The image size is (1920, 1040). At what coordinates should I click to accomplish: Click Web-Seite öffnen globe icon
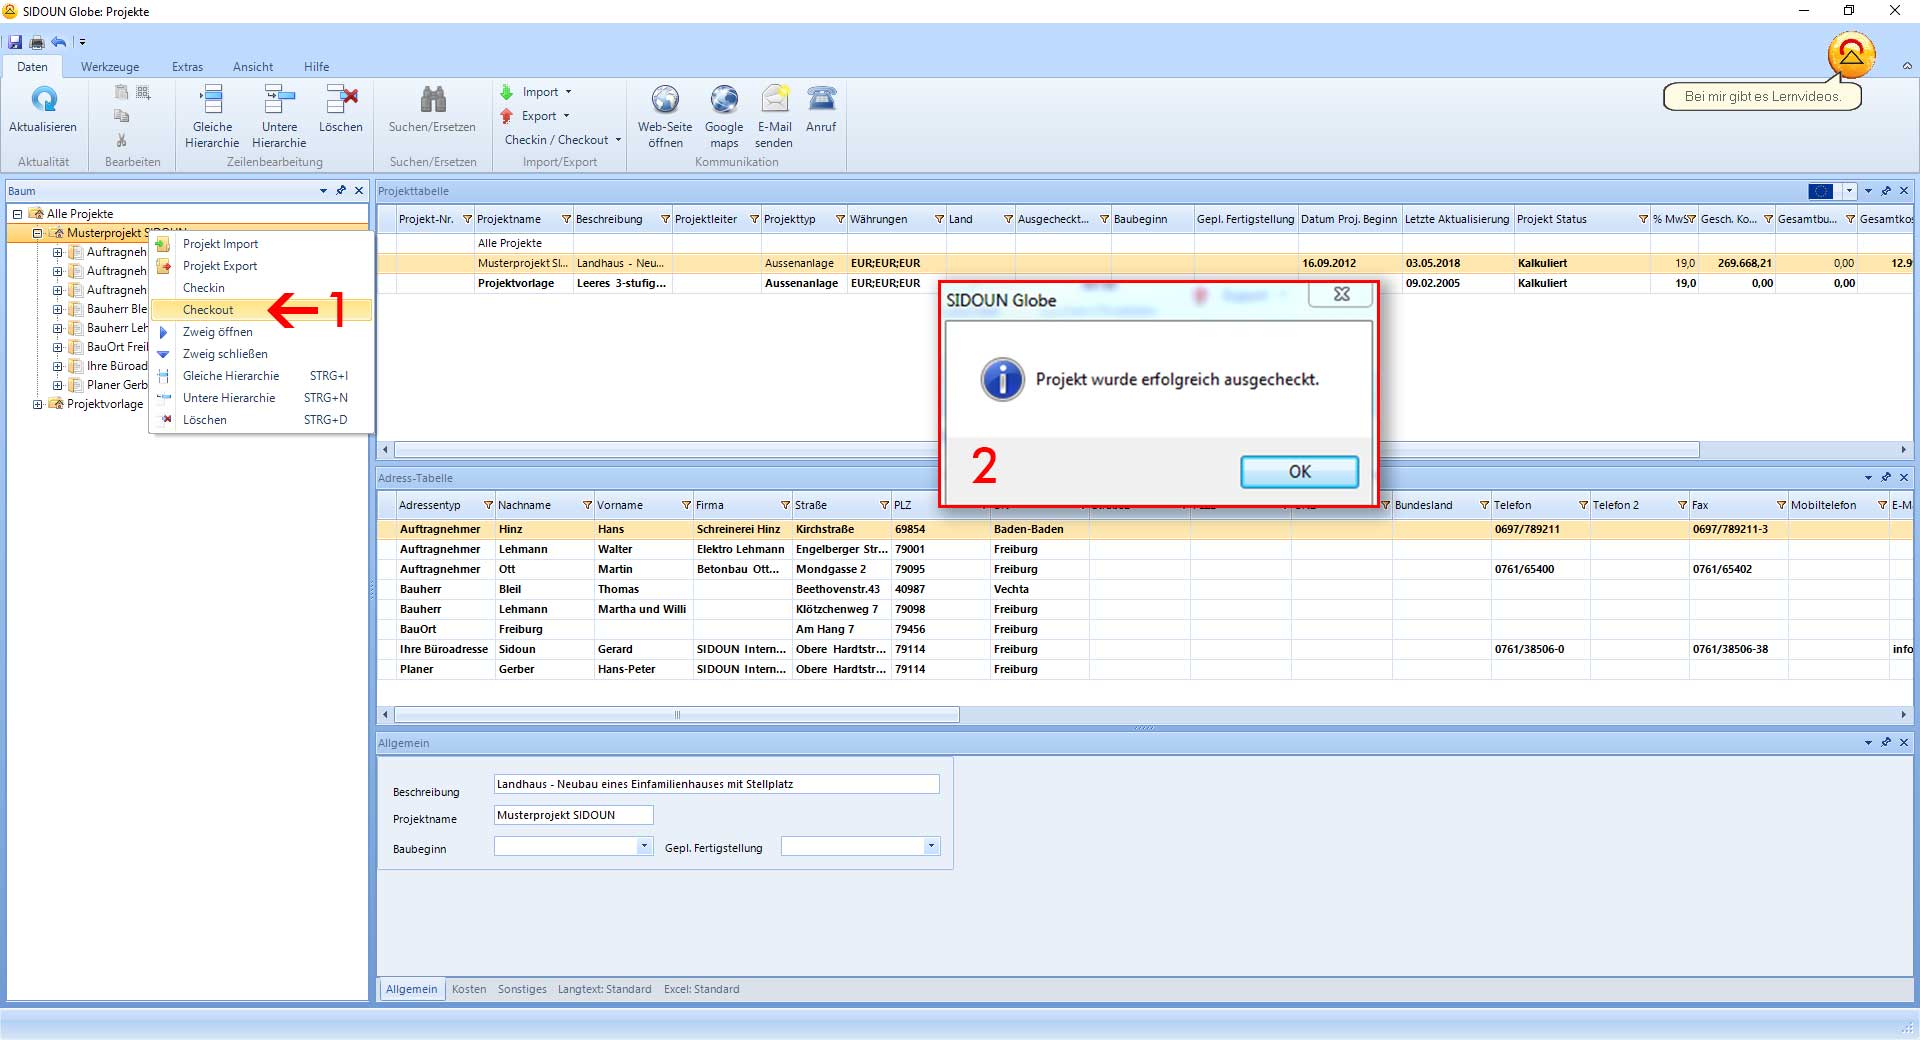tap(665, 100)
